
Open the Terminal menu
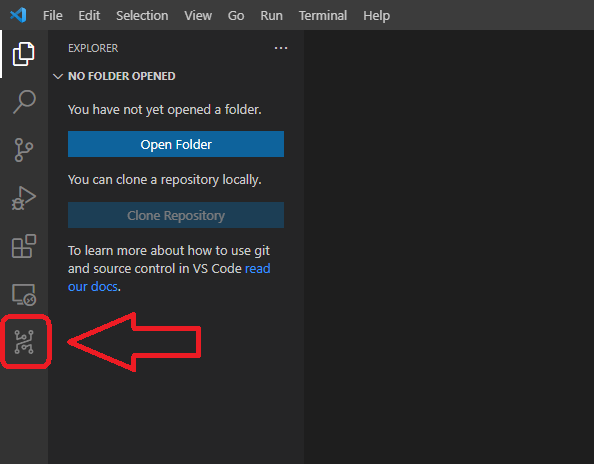(323, 16)
